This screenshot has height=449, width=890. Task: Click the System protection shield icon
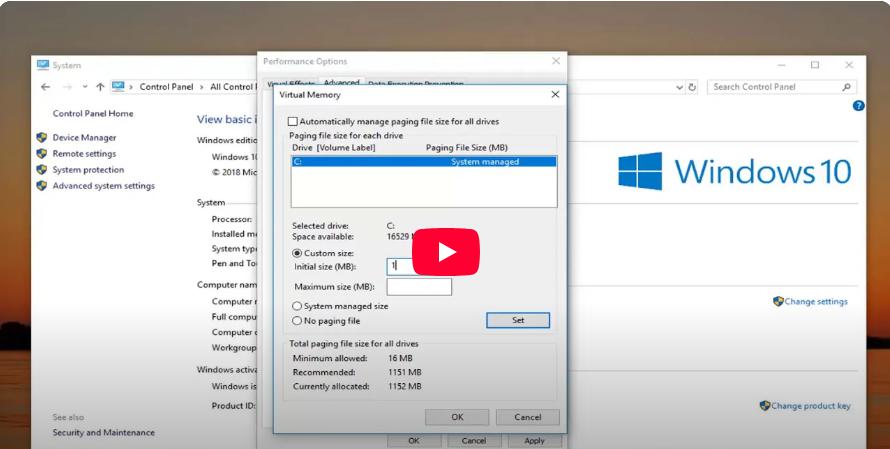point(41,169)
